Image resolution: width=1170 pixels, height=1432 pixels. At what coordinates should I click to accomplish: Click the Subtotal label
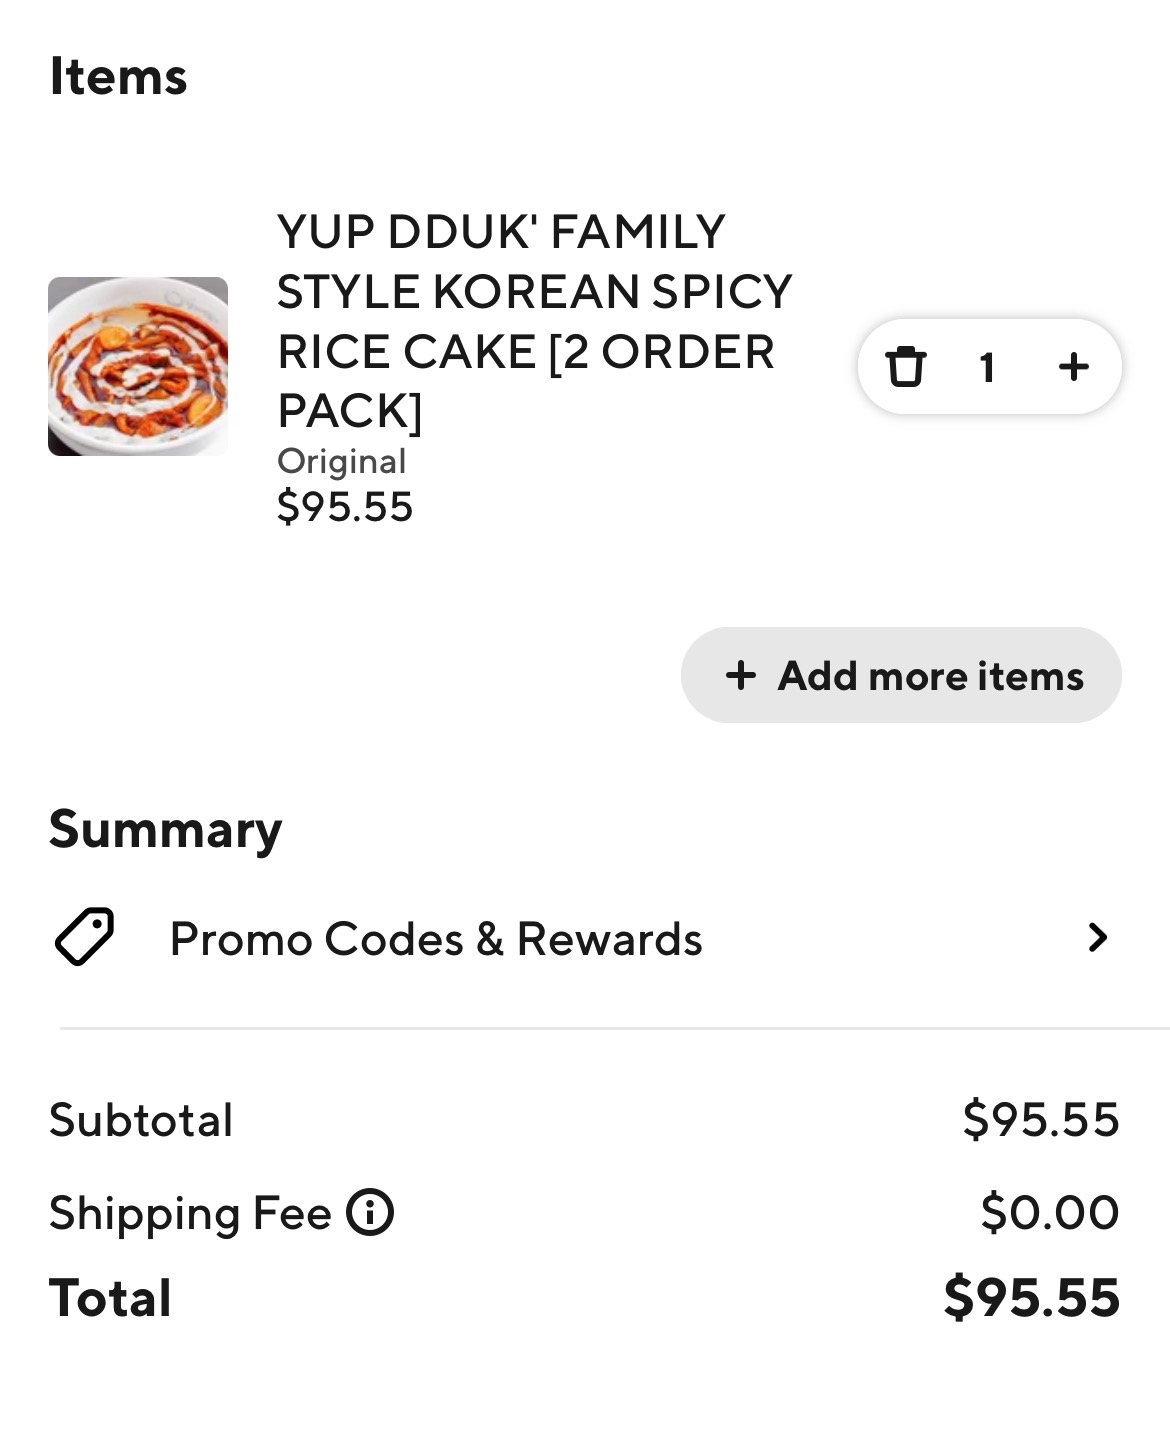pos(141,1119)
